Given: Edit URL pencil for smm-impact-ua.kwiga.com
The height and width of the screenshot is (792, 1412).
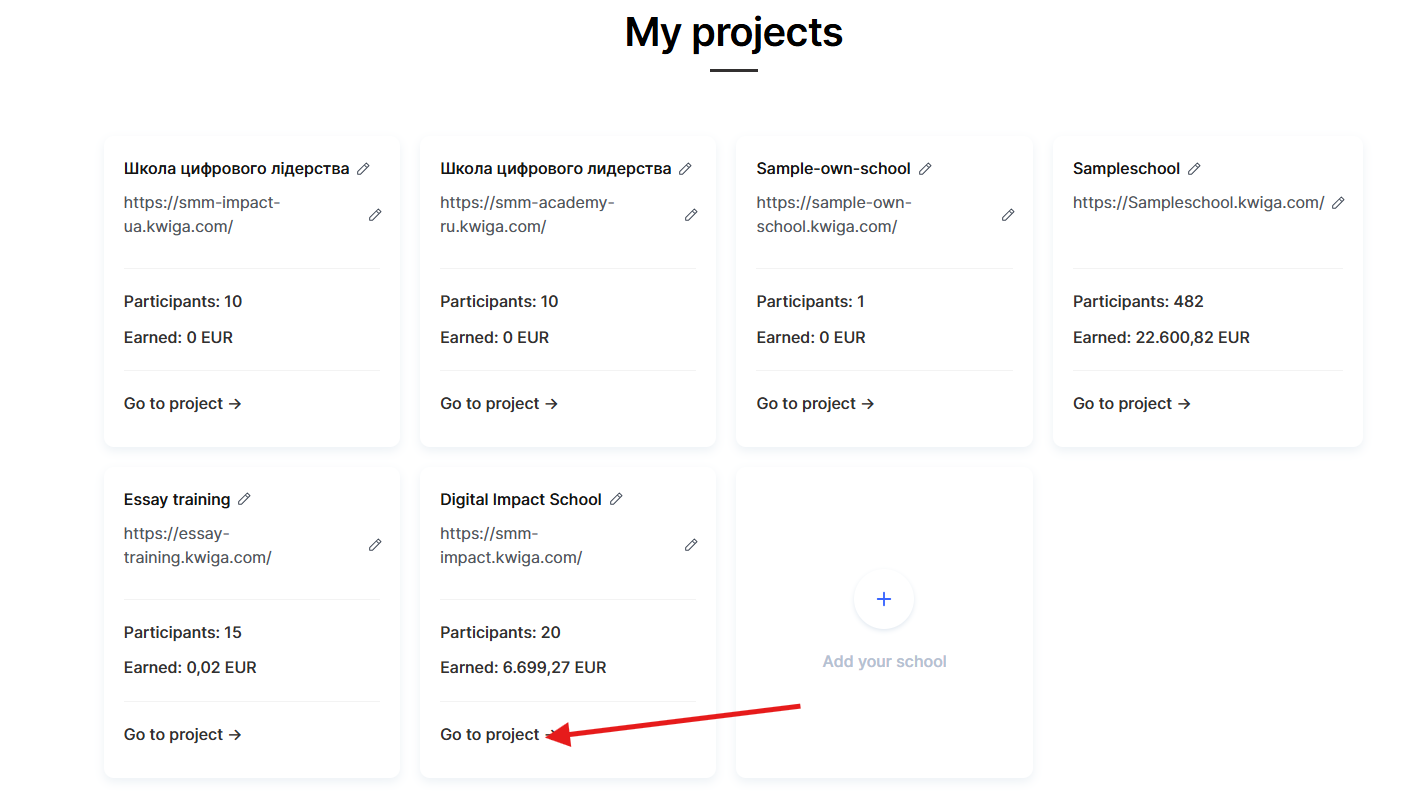Looking at the screenshot, I should point(375,215).
